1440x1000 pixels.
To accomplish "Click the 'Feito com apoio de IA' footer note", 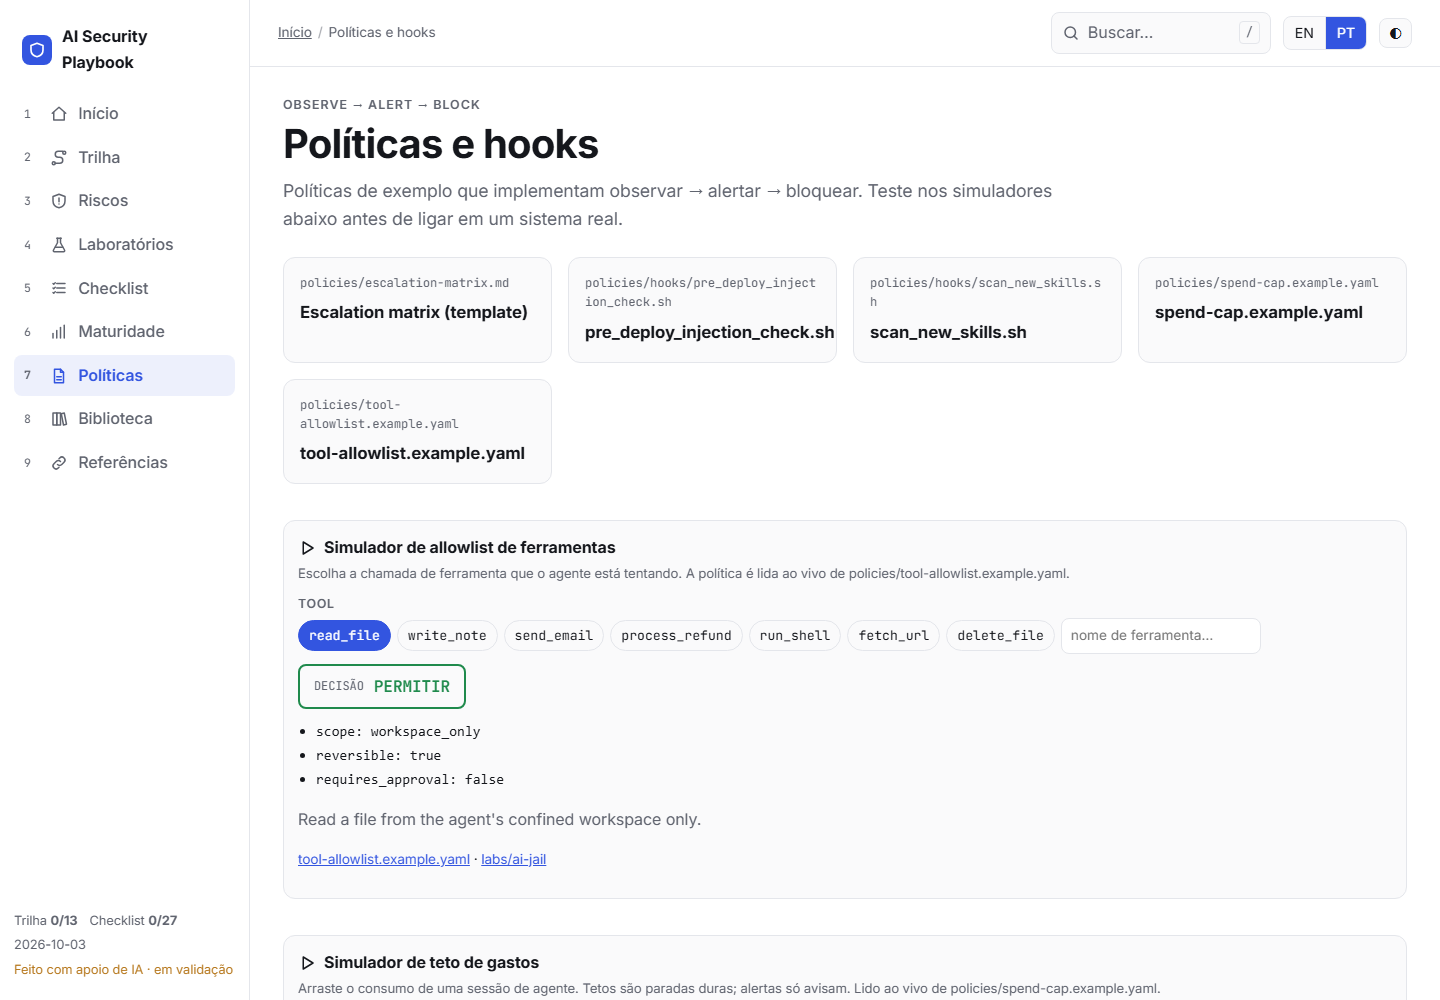I will point(124,970).
